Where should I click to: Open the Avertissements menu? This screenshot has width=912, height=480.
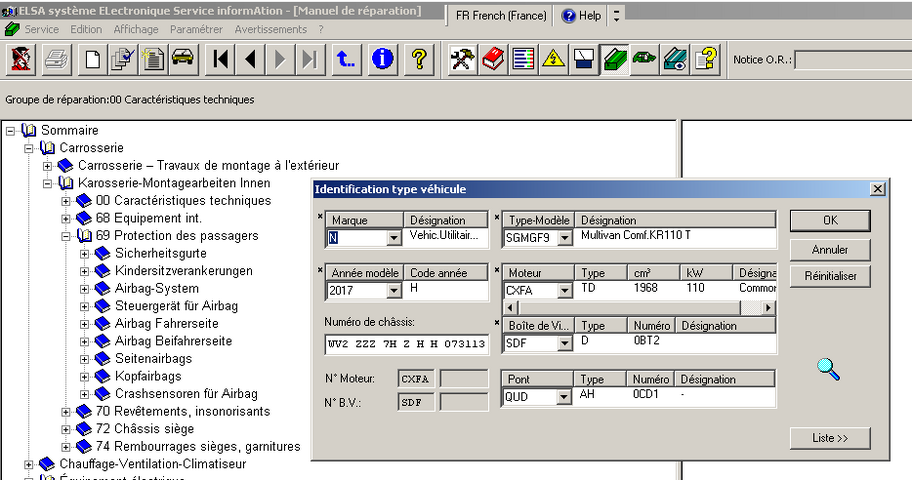270,29
